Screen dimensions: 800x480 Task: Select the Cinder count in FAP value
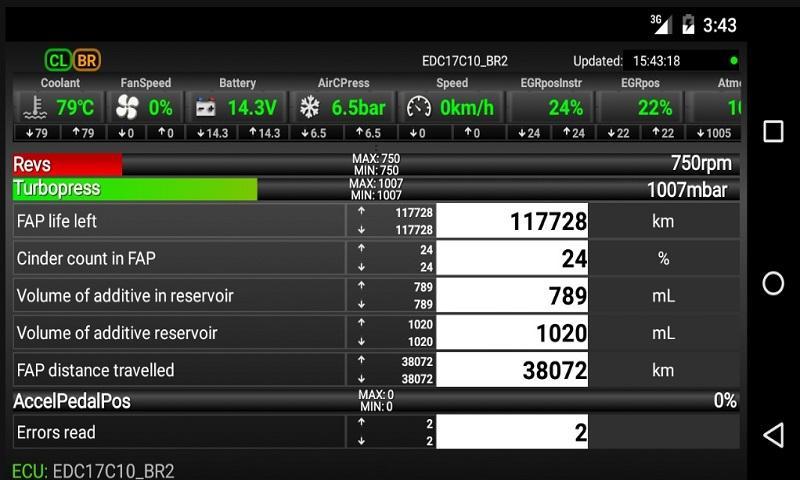click(x=512, y=258)
